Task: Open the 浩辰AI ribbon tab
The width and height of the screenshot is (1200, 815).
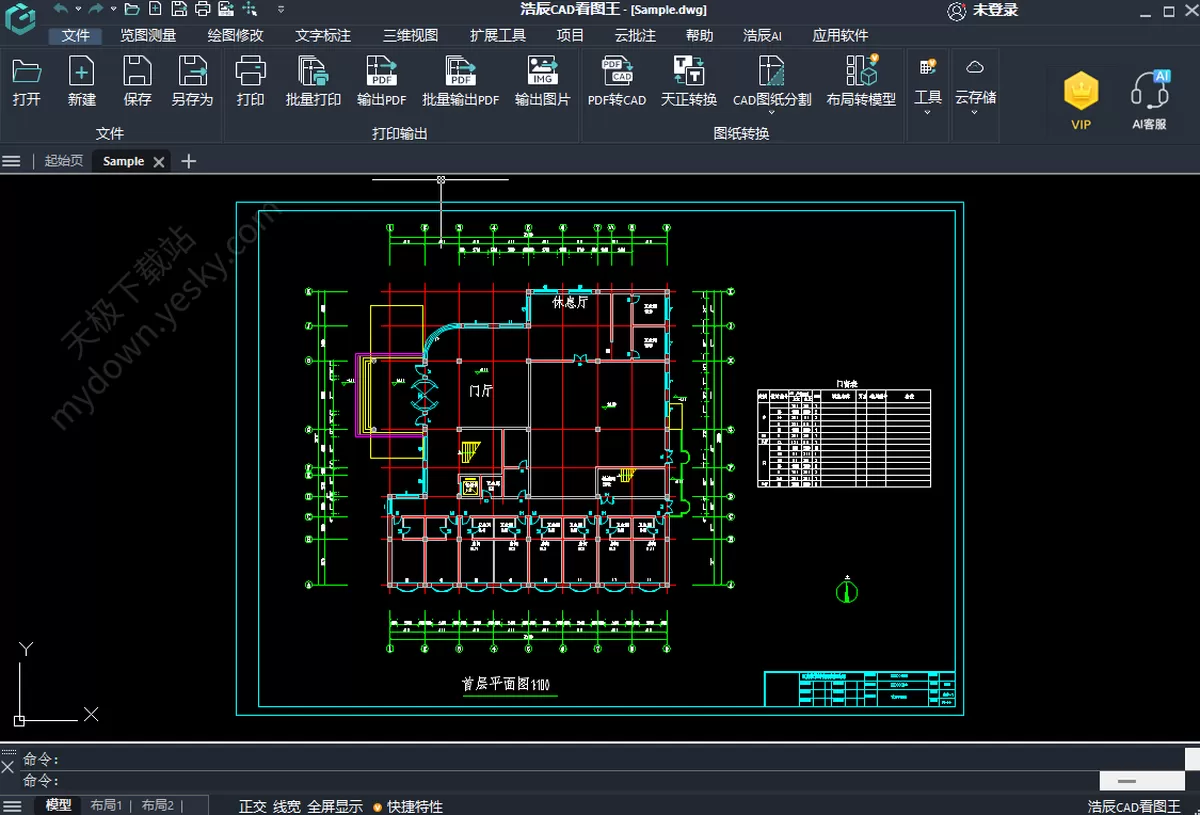Action: tap(763, 35)
